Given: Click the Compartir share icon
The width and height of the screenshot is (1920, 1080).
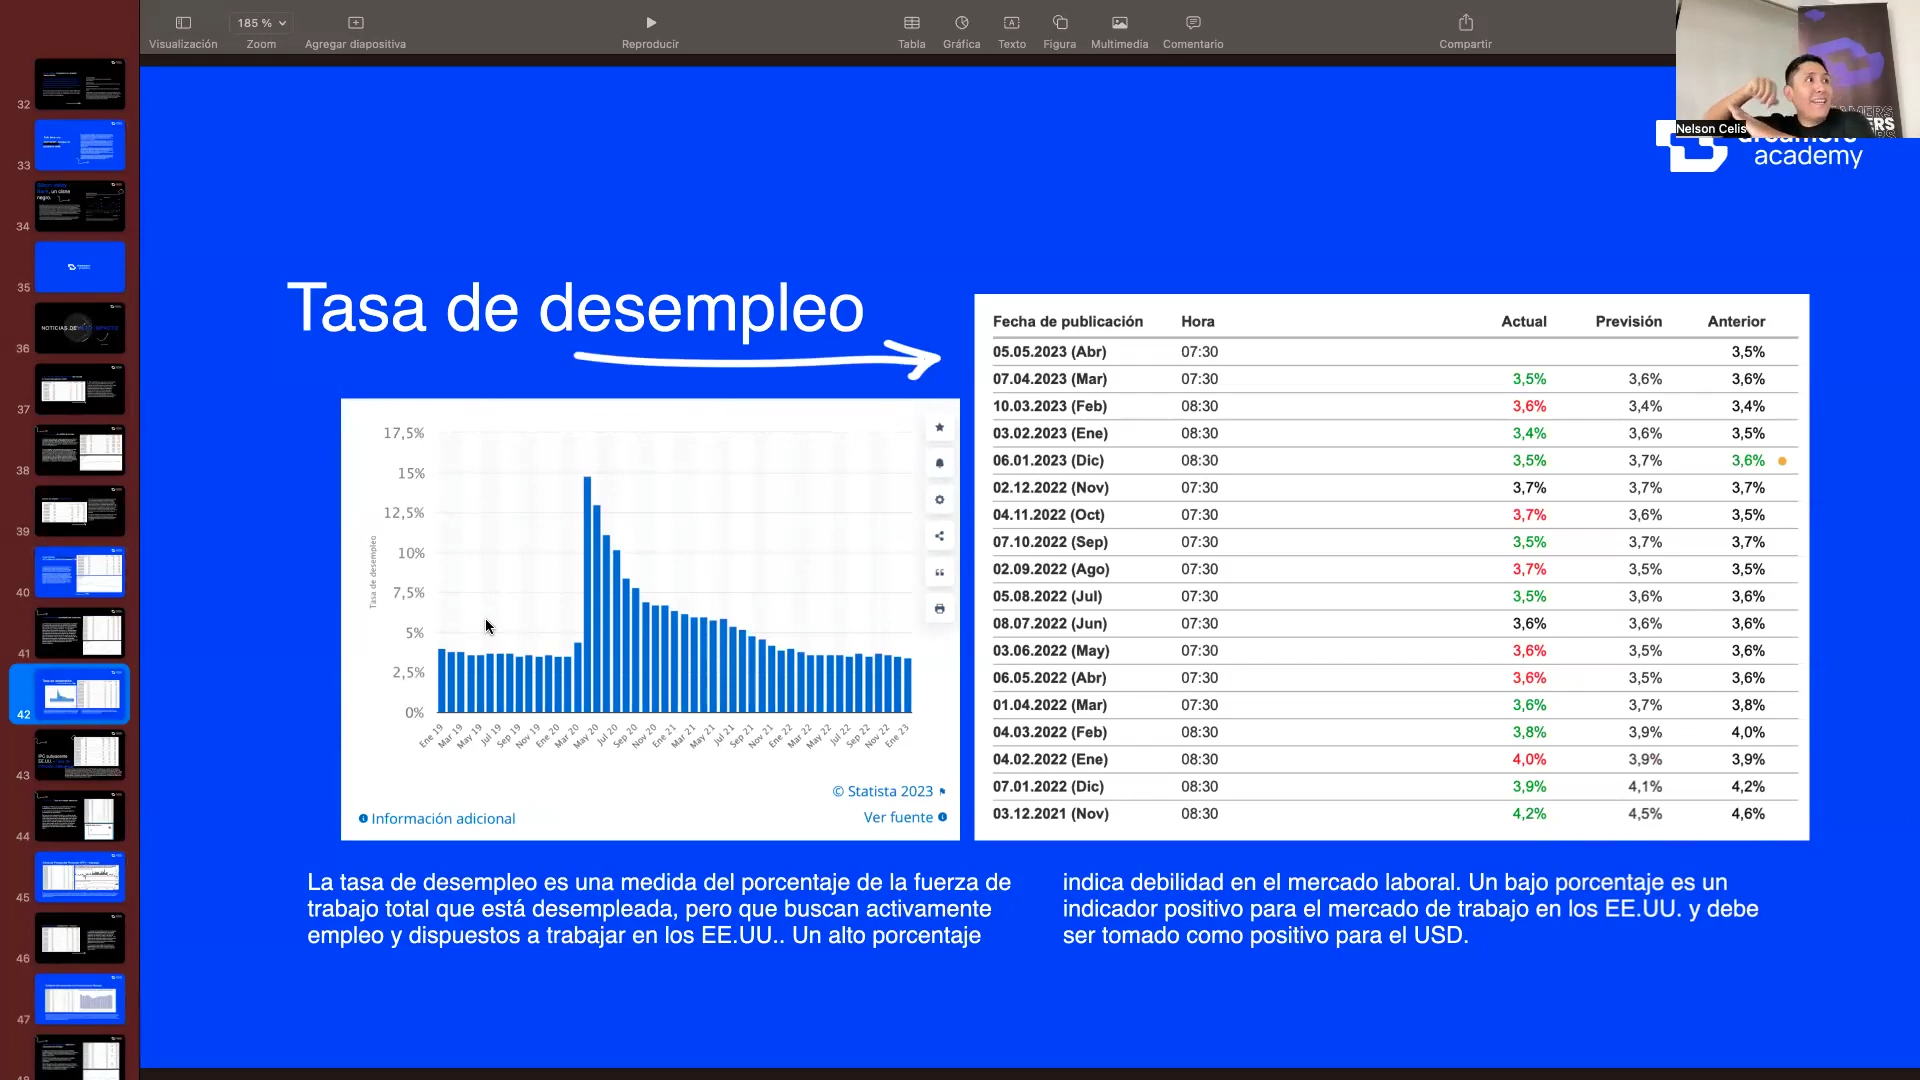Looking at the screenshot, I should 1465,23.
